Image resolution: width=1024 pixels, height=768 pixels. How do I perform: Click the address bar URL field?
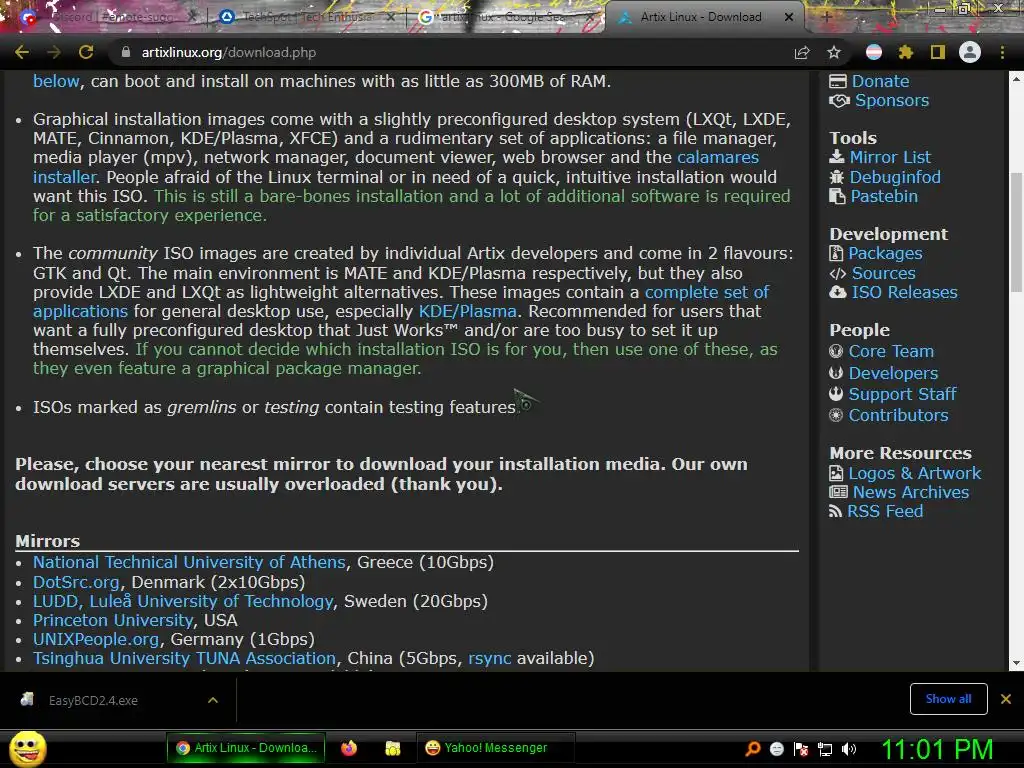(451, 52)
